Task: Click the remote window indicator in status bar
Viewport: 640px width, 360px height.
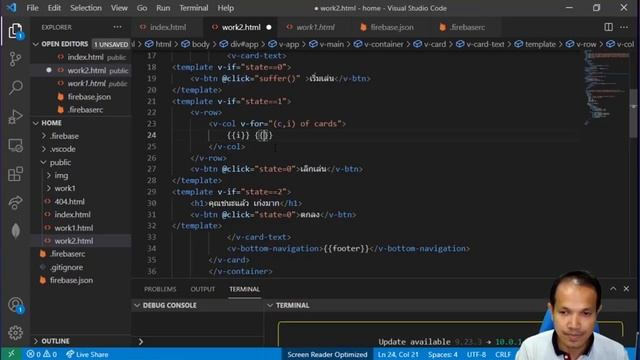Action: click(x=11, y=354)
